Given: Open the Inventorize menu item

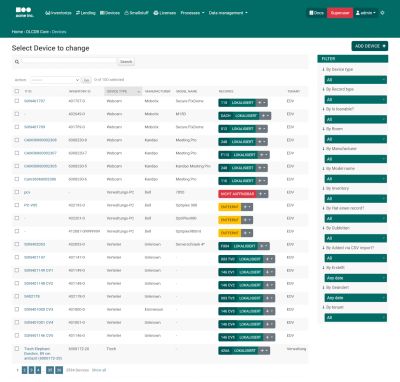Looking at the screenshot, I should (x=58, y=13).
